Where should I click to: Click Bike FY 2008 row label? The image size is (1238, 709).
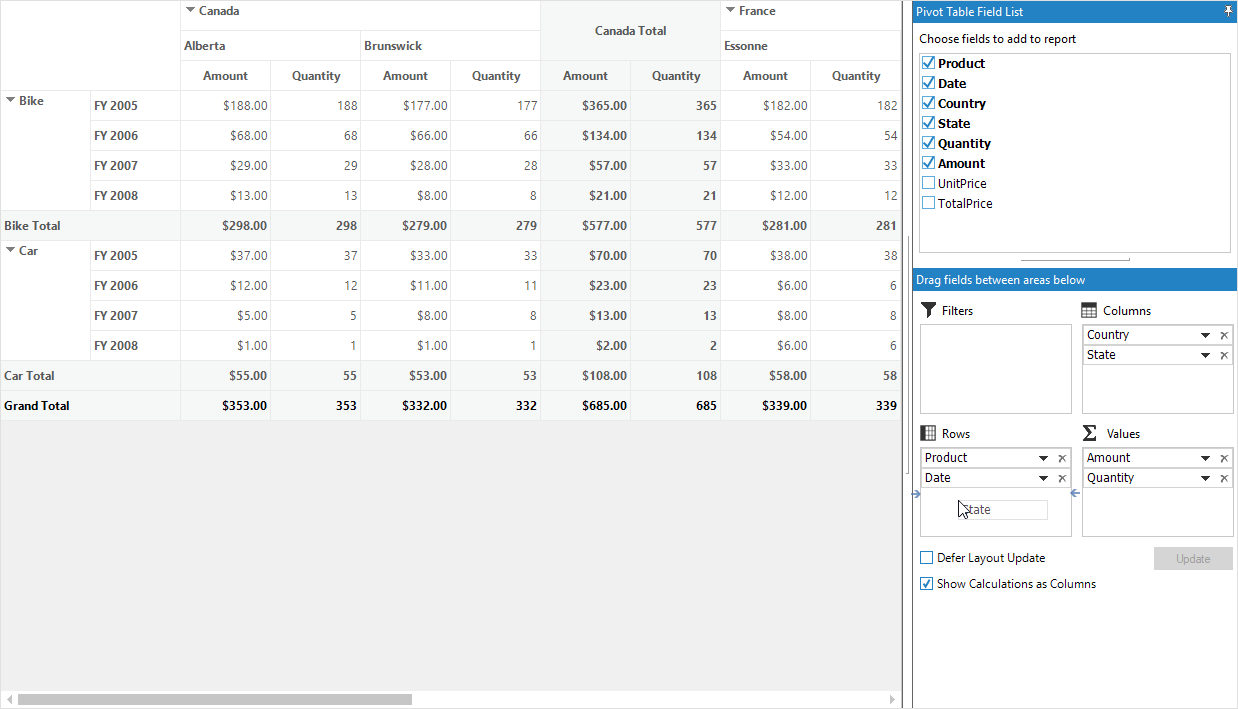coord(135,196)
